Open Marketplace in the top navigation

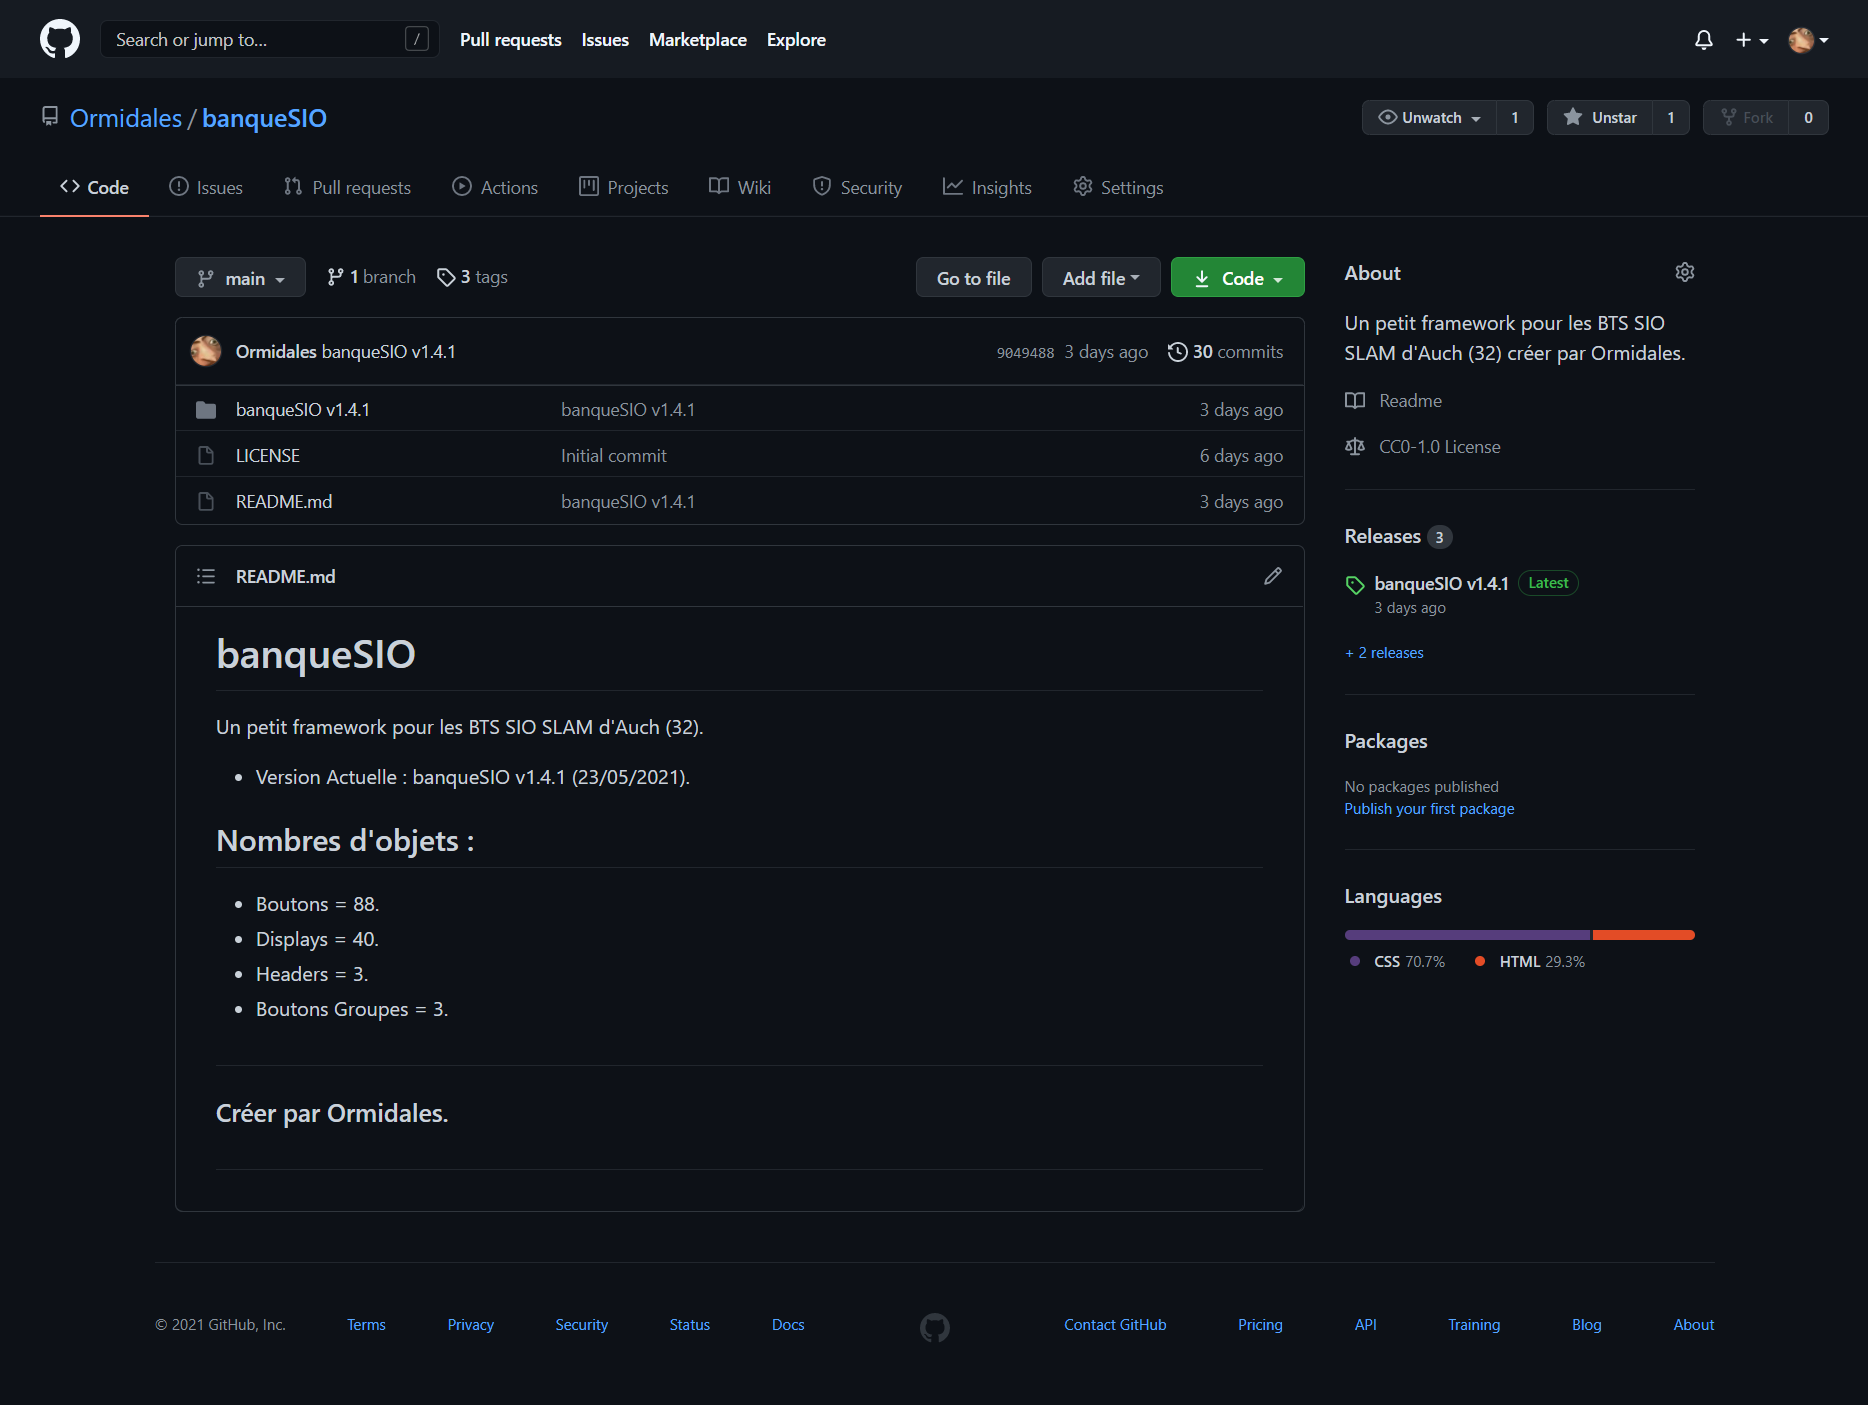[x=698, y=40]
